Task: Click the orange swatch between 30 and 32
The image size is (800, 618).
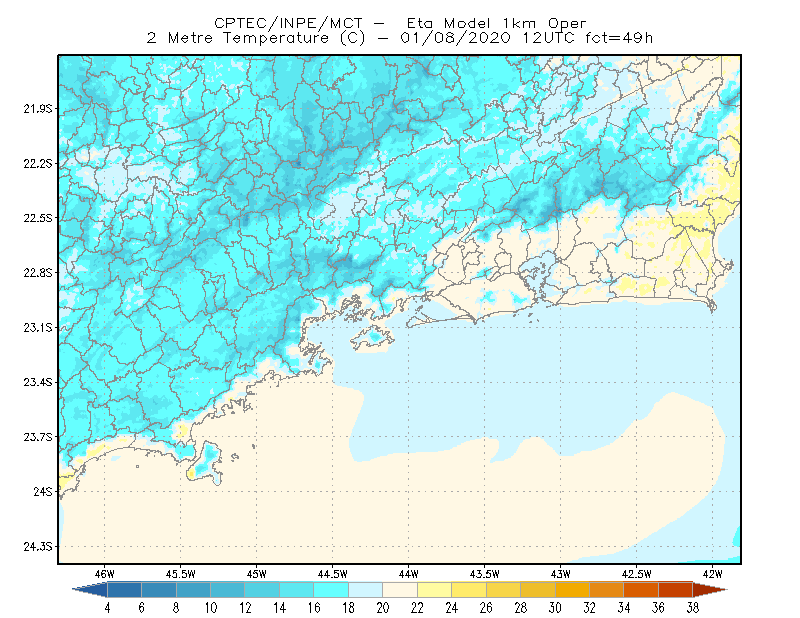Action: pyautogui.click(x=572, y=590)
